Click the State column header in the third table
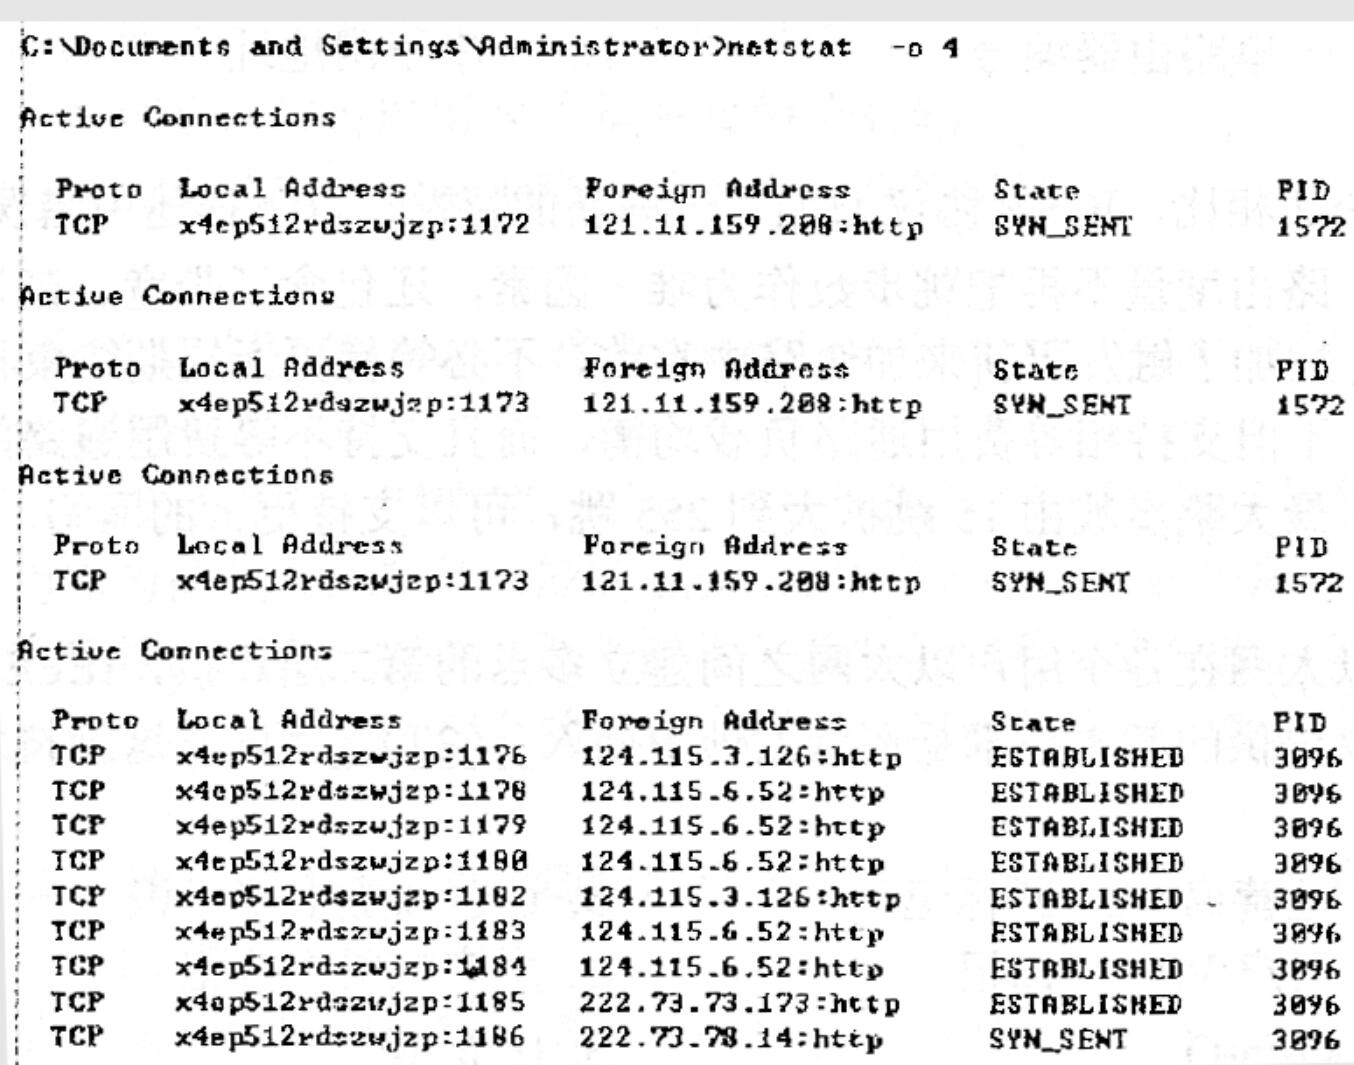Image resolution: width=1354 pixels, height=1065 pixels. point(1035,547)
